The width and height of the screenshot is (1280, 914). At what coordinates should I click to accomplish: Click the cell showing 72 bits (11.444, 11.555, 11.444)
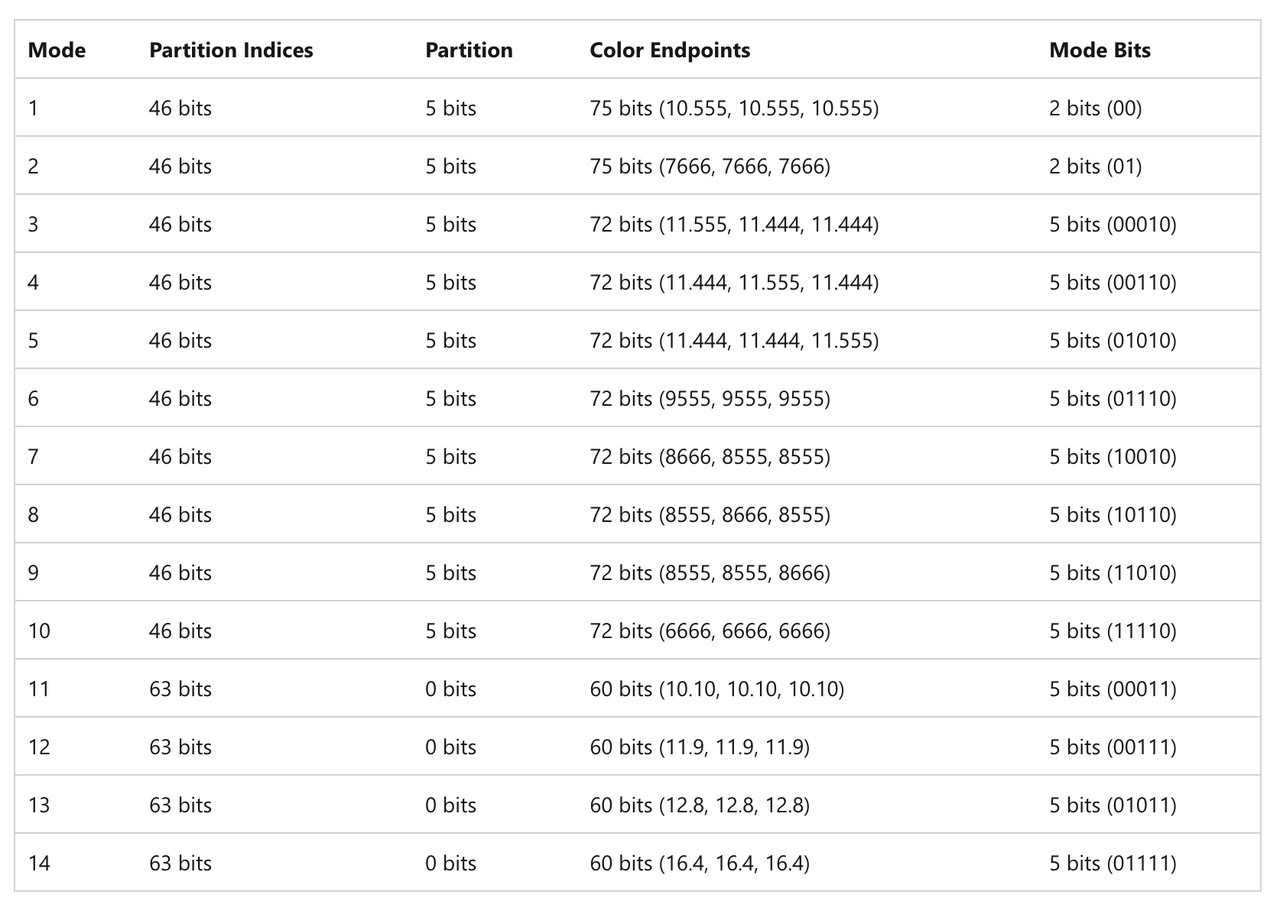(x=734, y=282)
